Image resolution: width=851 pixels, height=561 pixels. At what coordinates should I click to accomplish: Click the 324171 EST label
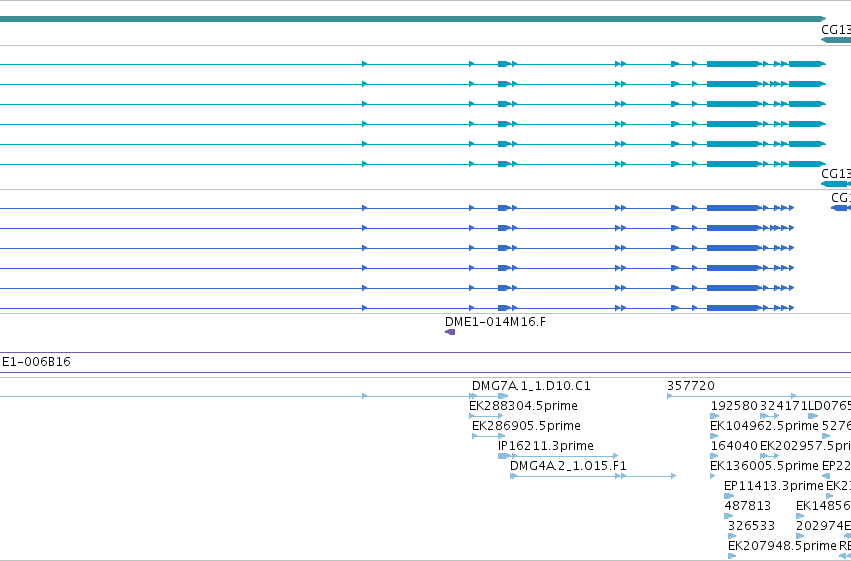tap(783, 406)
